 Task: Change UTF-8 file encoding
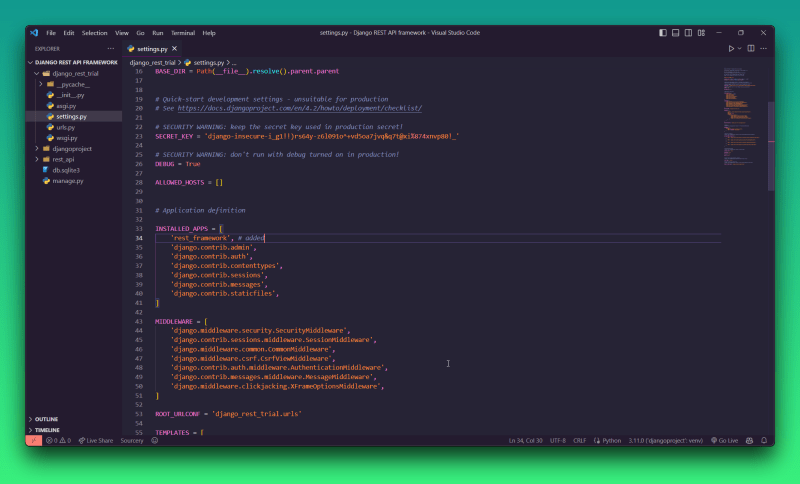[x=558, y=441]
